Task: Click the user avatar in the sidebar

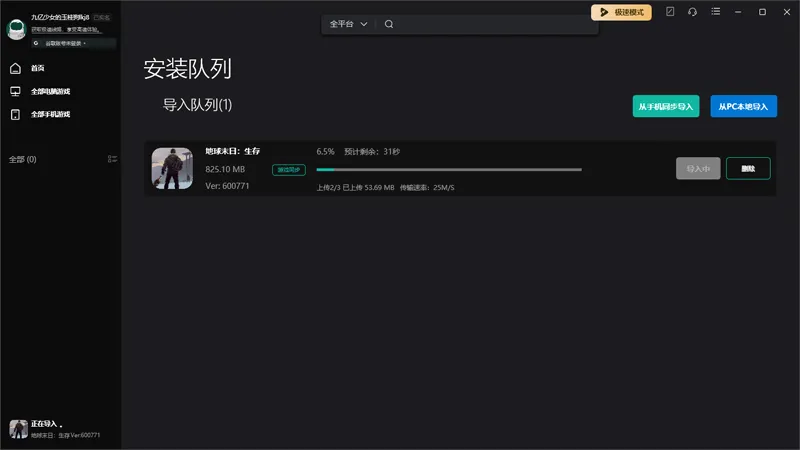Action: click(x=16, y=29)
